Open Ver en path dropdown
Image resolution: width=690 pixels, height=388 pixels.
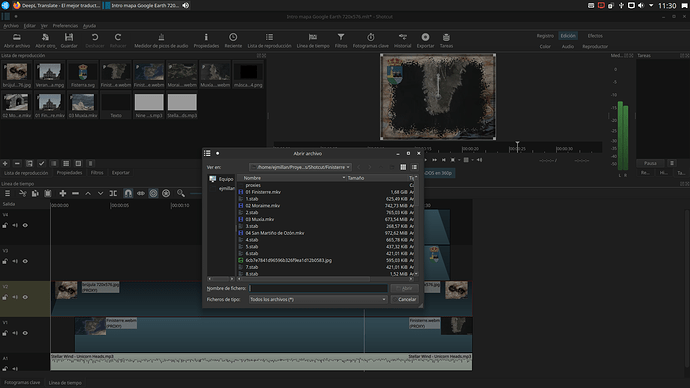click(x=300, y=167)
